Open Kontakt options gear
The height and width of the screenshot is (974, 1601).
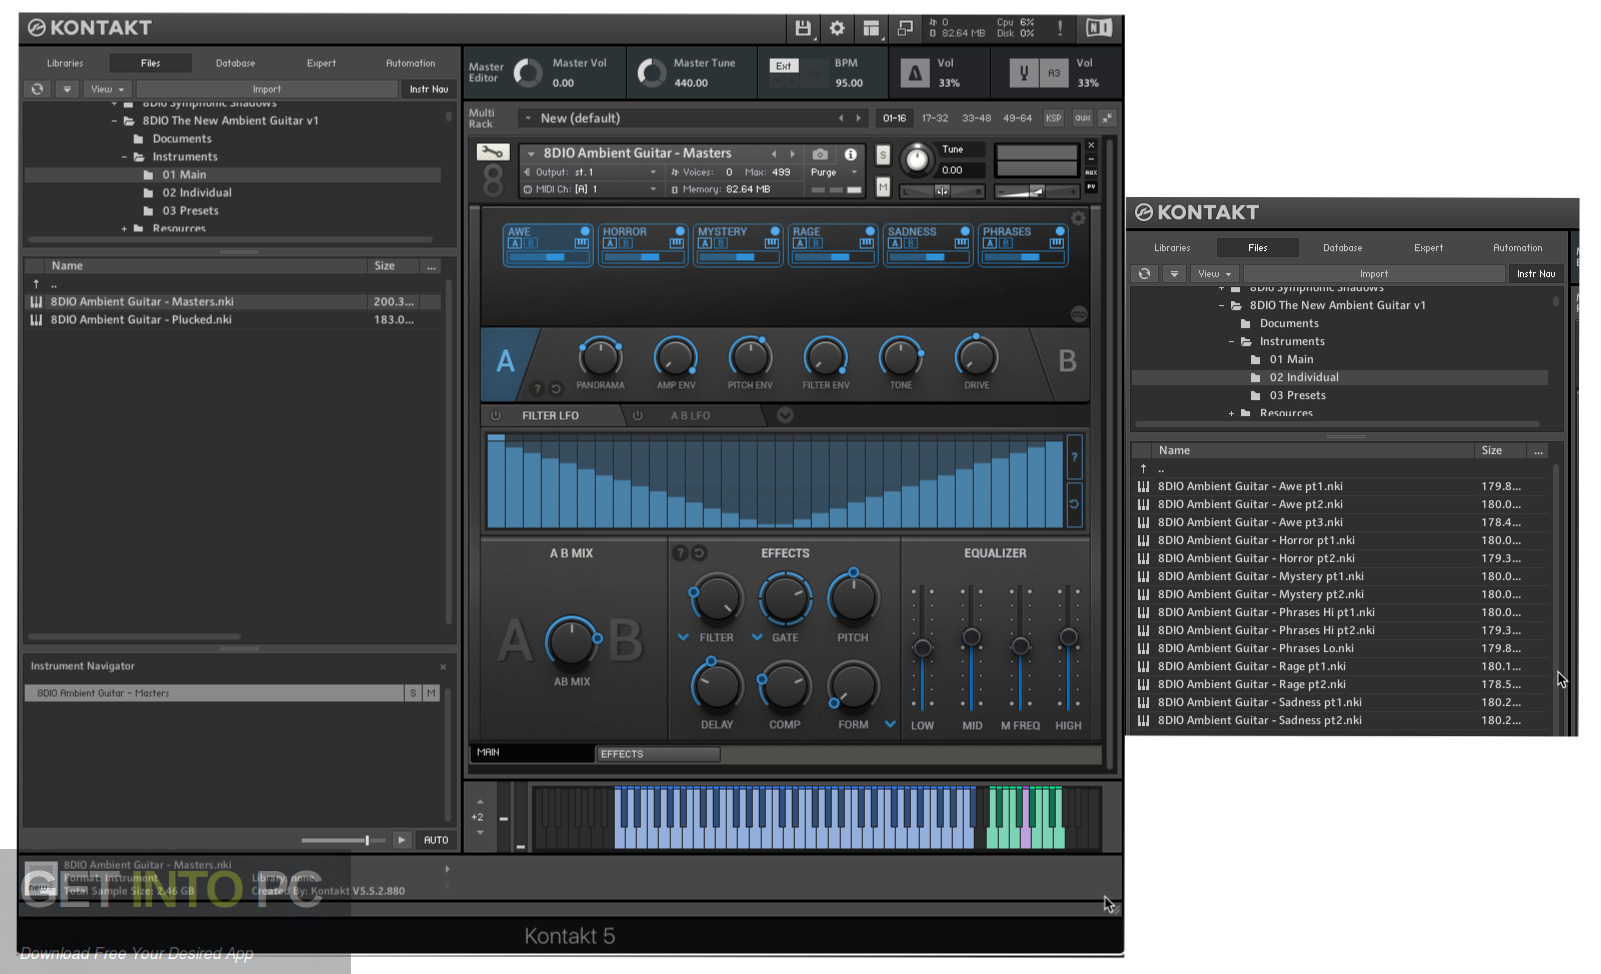coord(837,28)
